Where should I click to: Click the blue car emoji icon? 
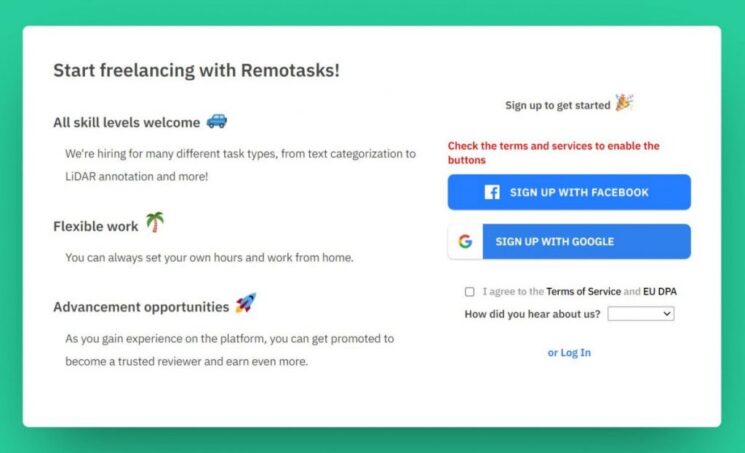tap(217, 121)
